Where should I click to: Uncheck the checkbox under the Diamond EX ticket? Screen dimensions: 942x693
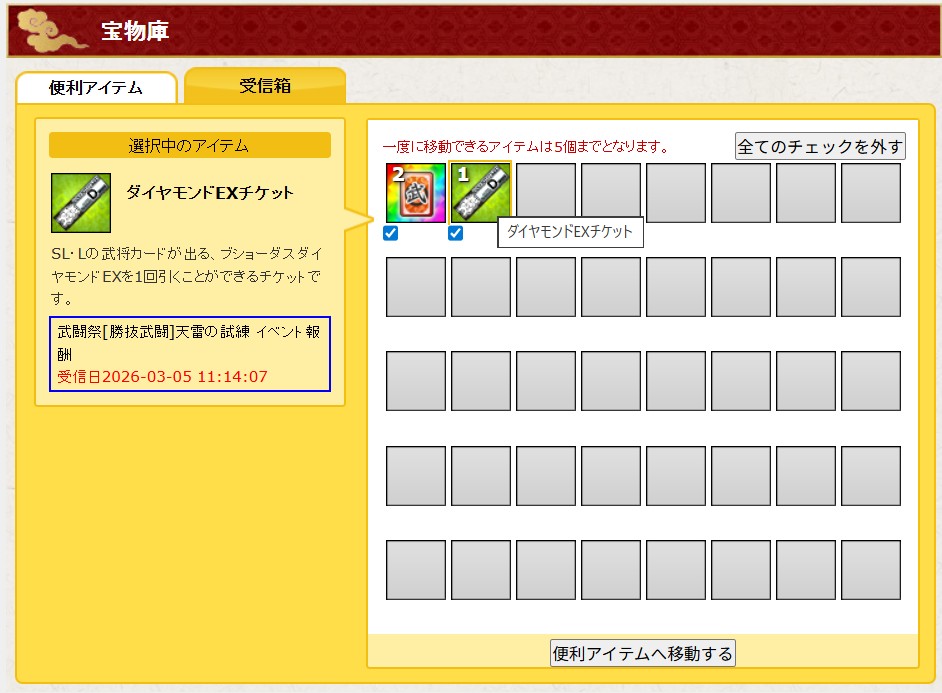pyautogui.click(x=456, y=234)
